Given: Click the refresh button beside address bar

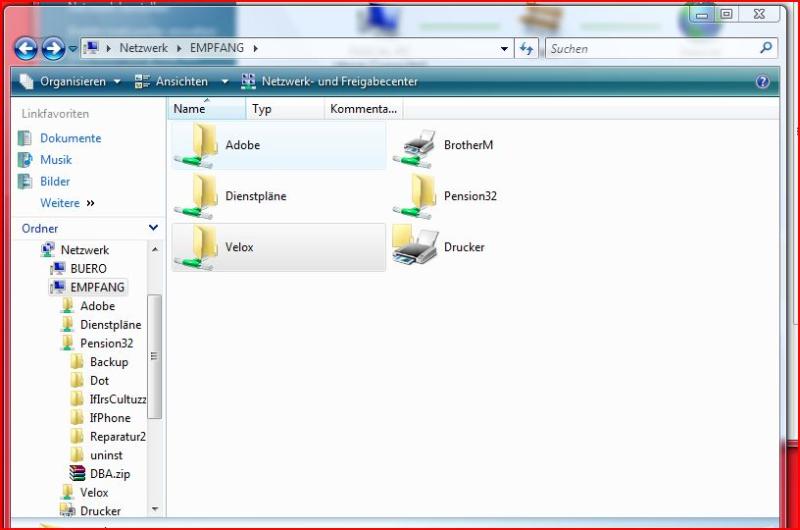Looking at the screenshot, I should point(527,48).
